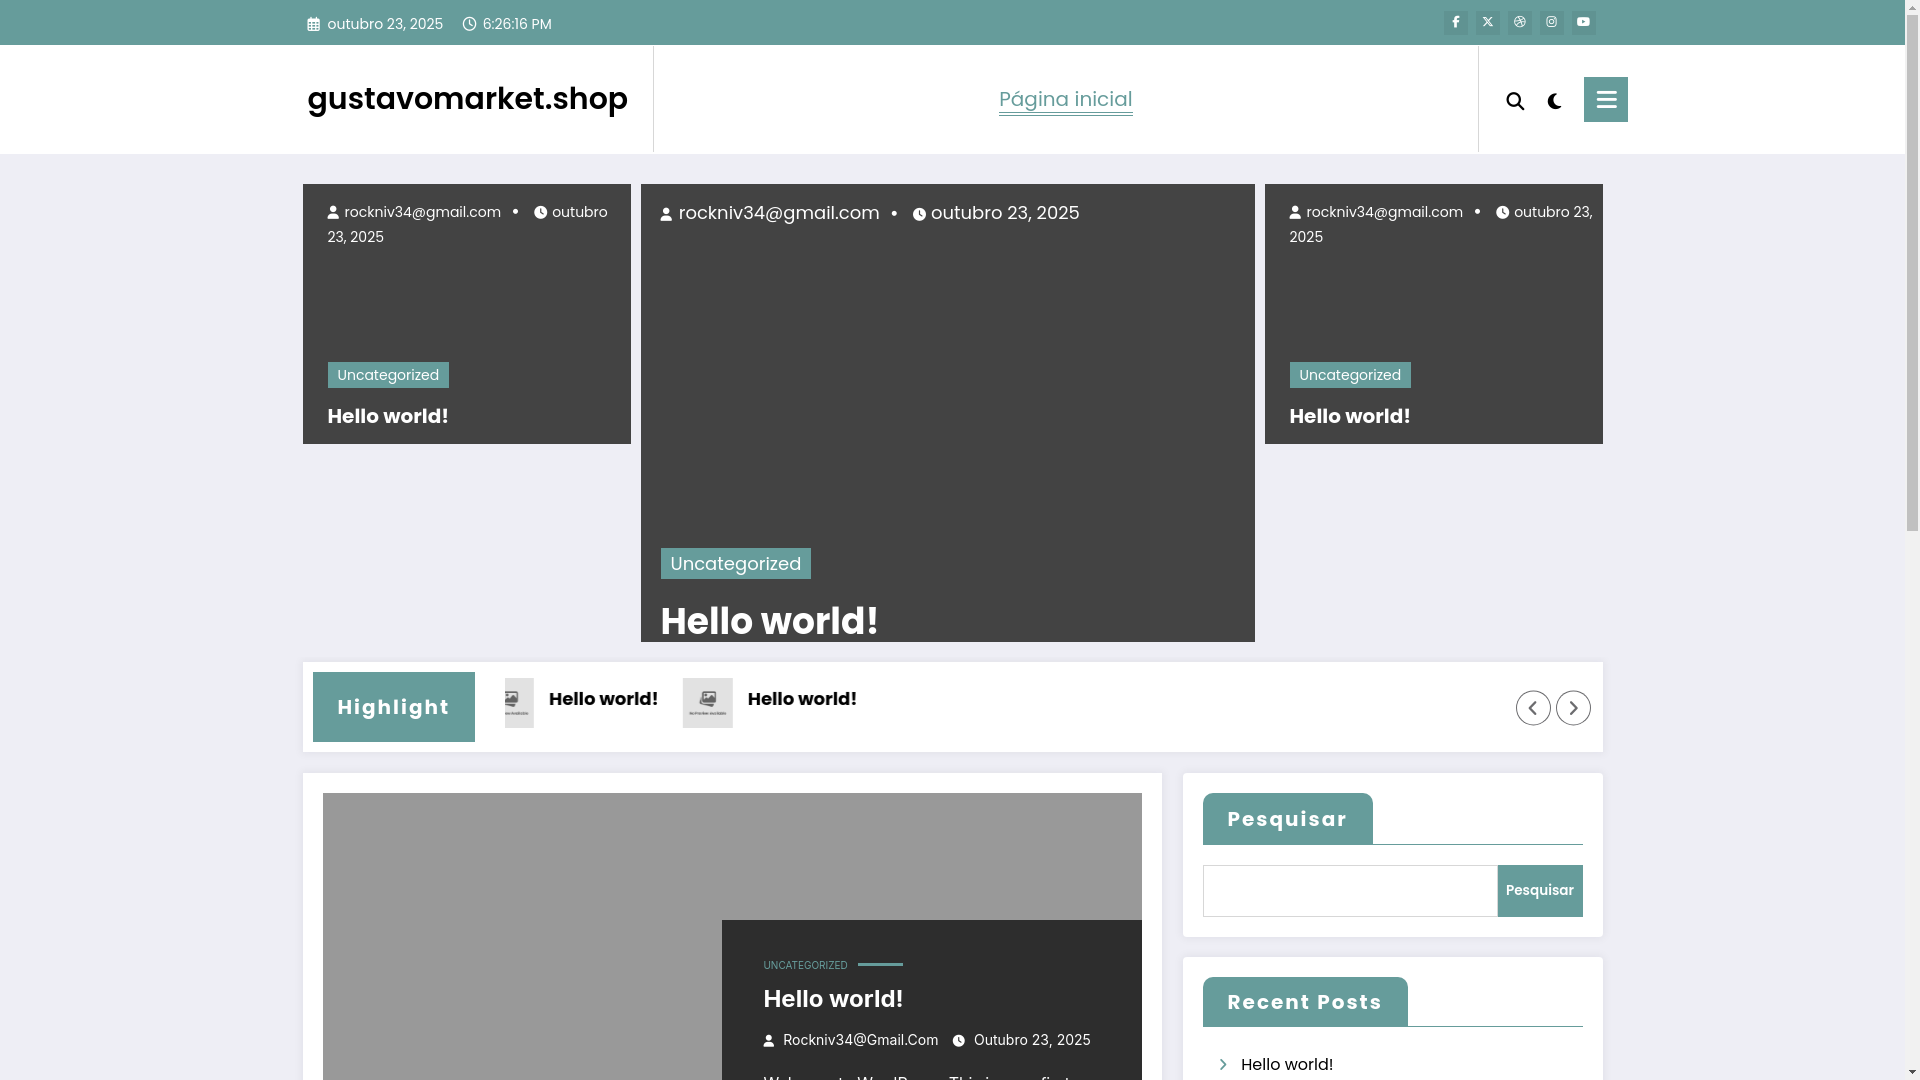This screenshot has height=1080, width=1920.
Task: Toggle dark mode with moon icon
Action: click(1554, 101)
